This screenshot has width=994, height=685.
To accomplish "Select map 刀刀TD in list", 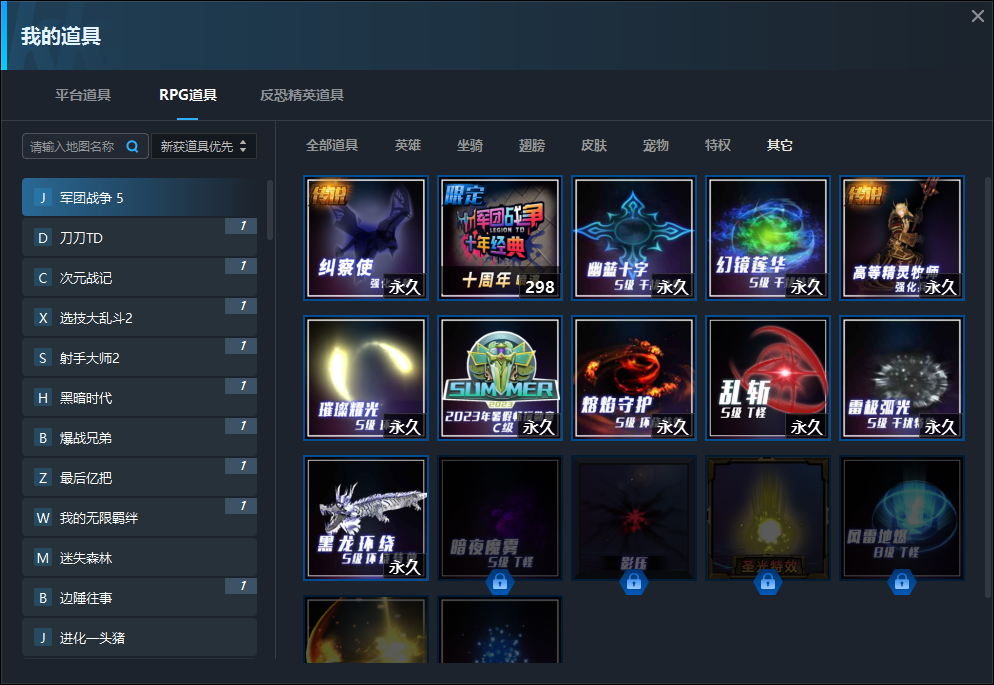I will pyautogui.click(x=139, y=238).
